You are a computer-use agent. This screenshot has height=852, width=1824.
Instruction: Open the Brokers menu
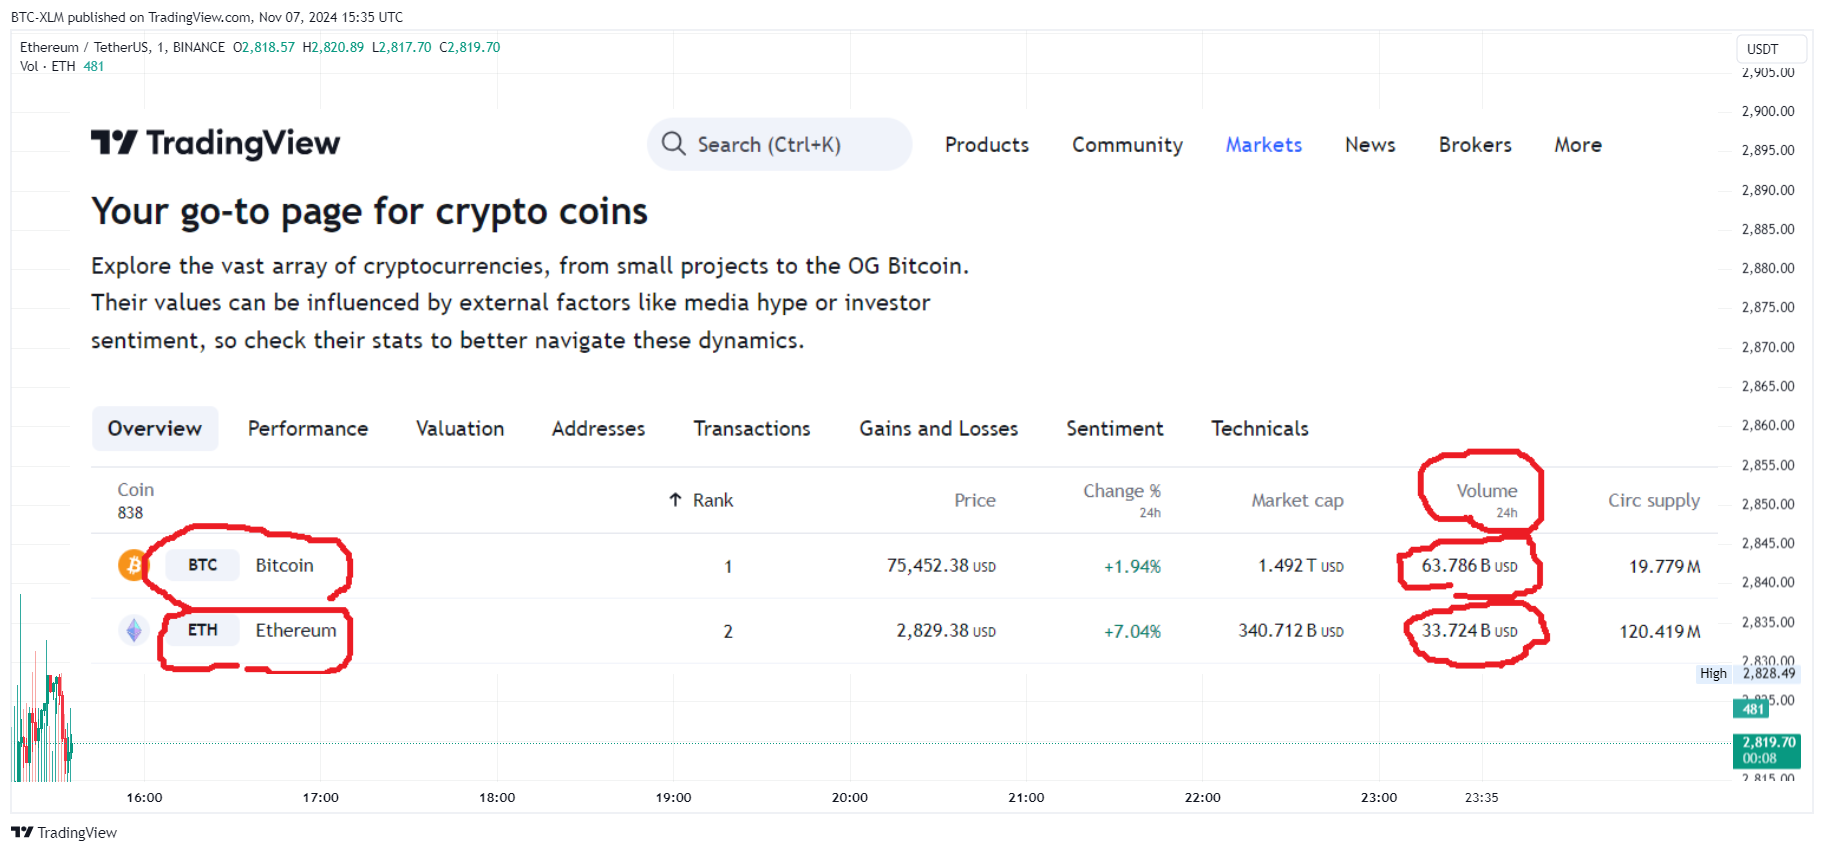pos(1475,145)
